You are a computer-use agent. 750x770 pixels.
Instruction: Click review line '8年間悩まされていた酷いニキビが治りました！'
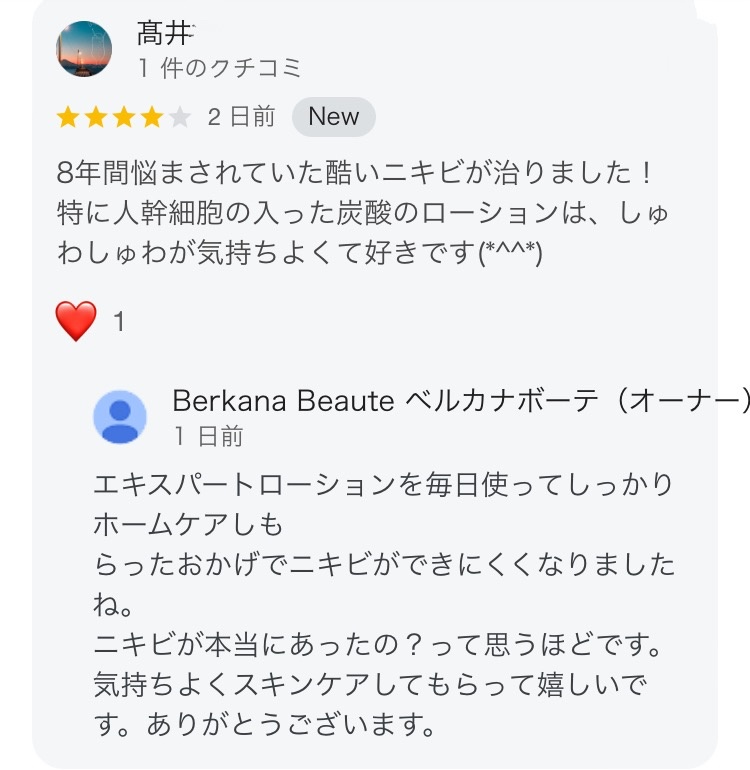(357, 172)
